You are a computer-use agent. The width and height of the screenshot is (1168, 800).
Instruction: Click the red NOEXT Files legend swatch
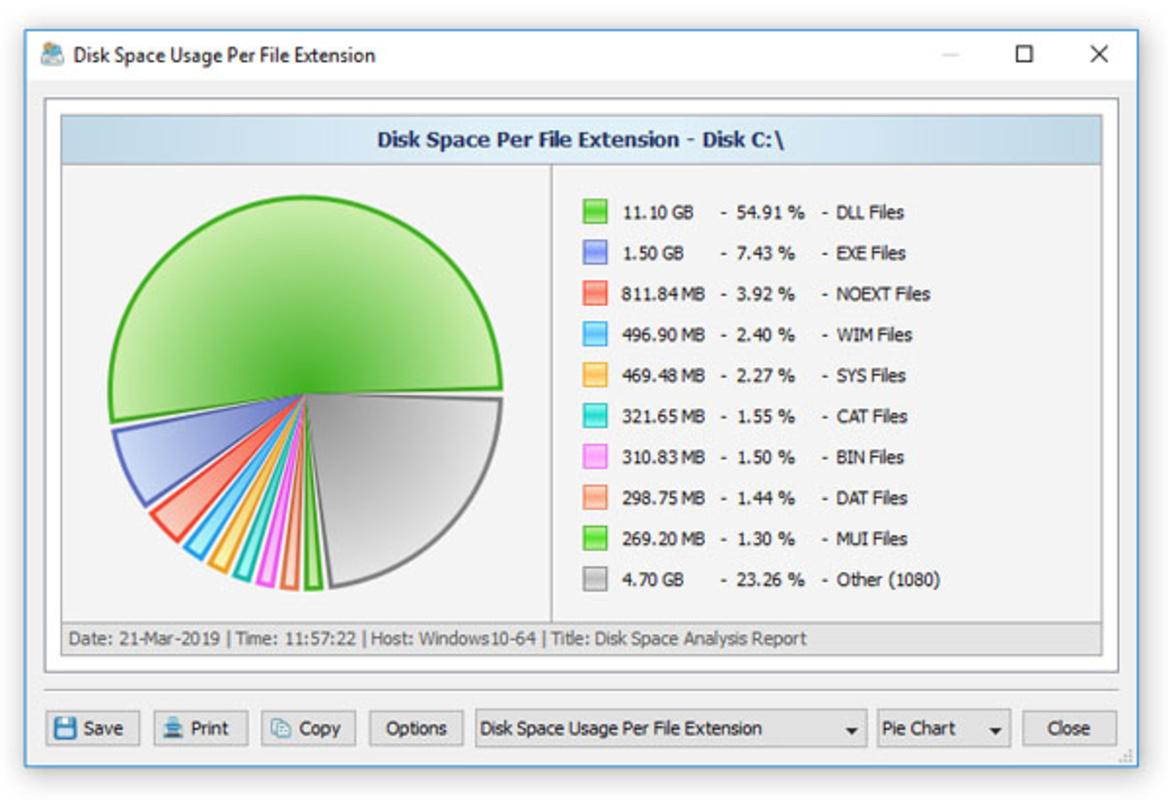(x=594, y=293)
